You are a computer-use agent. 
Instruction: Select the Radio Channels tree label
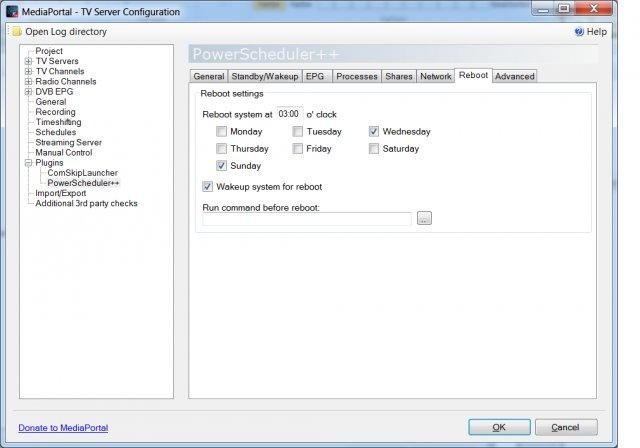tap(66, 82)
